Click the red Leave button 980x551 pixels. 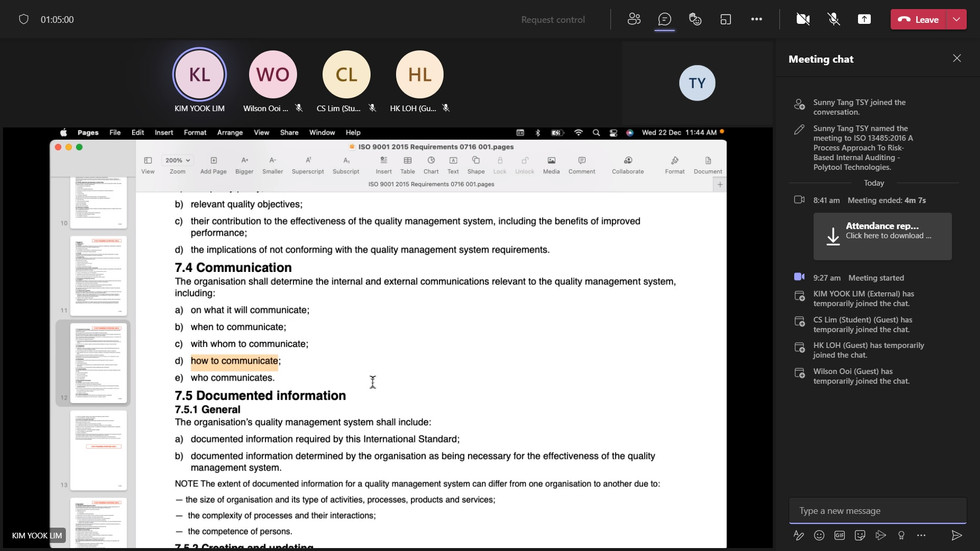coord(918,19)
